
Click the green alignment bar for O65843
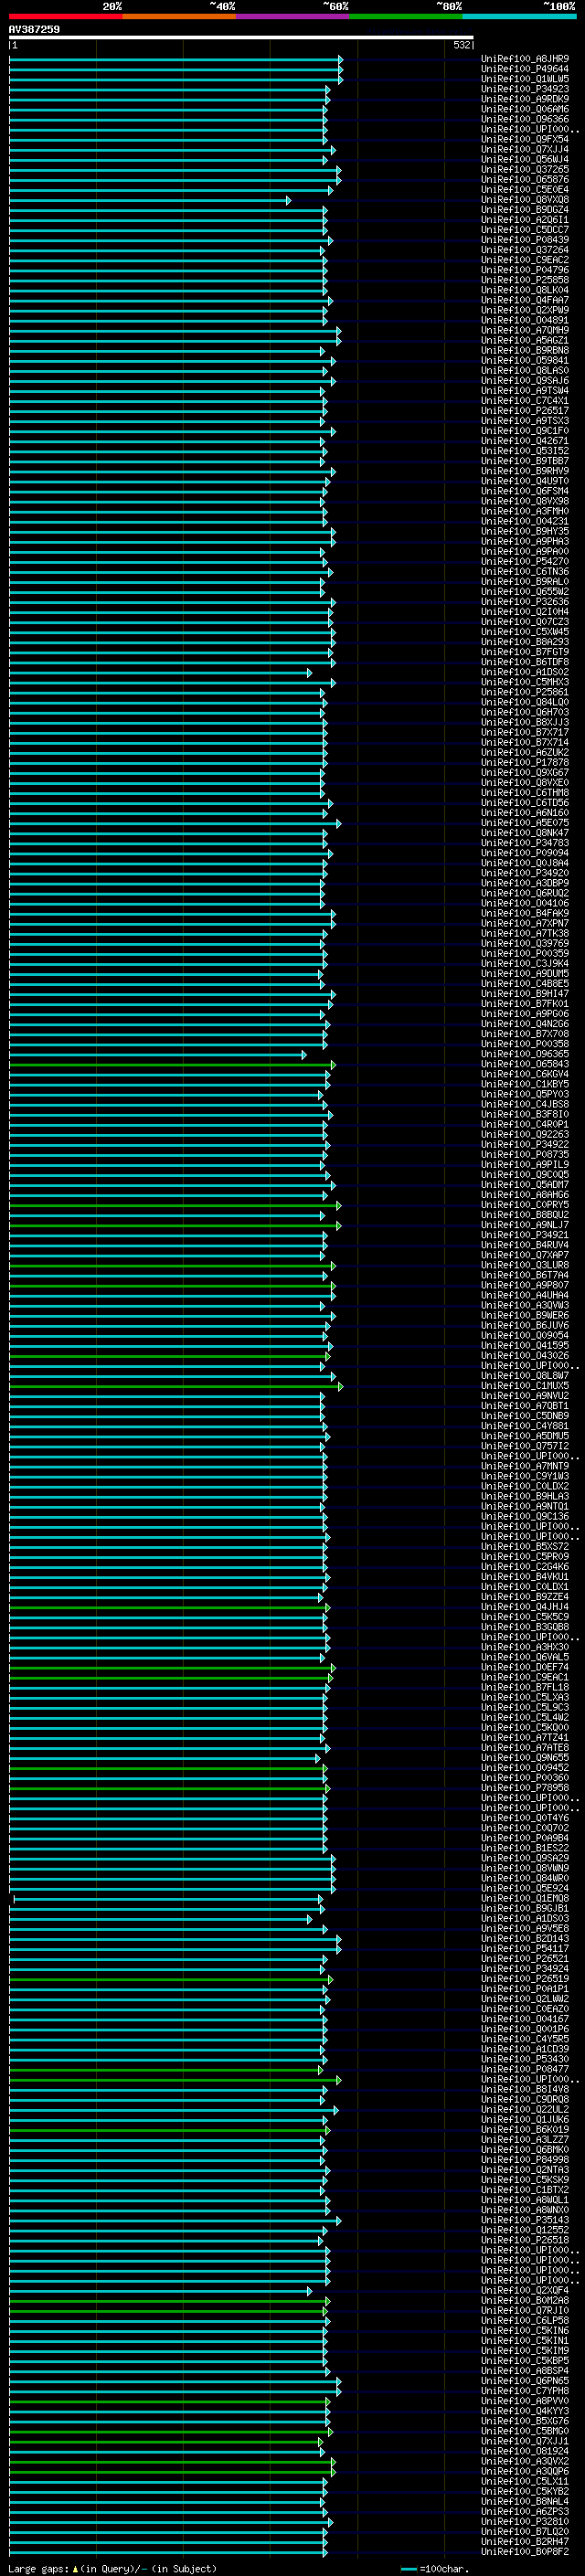point(173,1066)
